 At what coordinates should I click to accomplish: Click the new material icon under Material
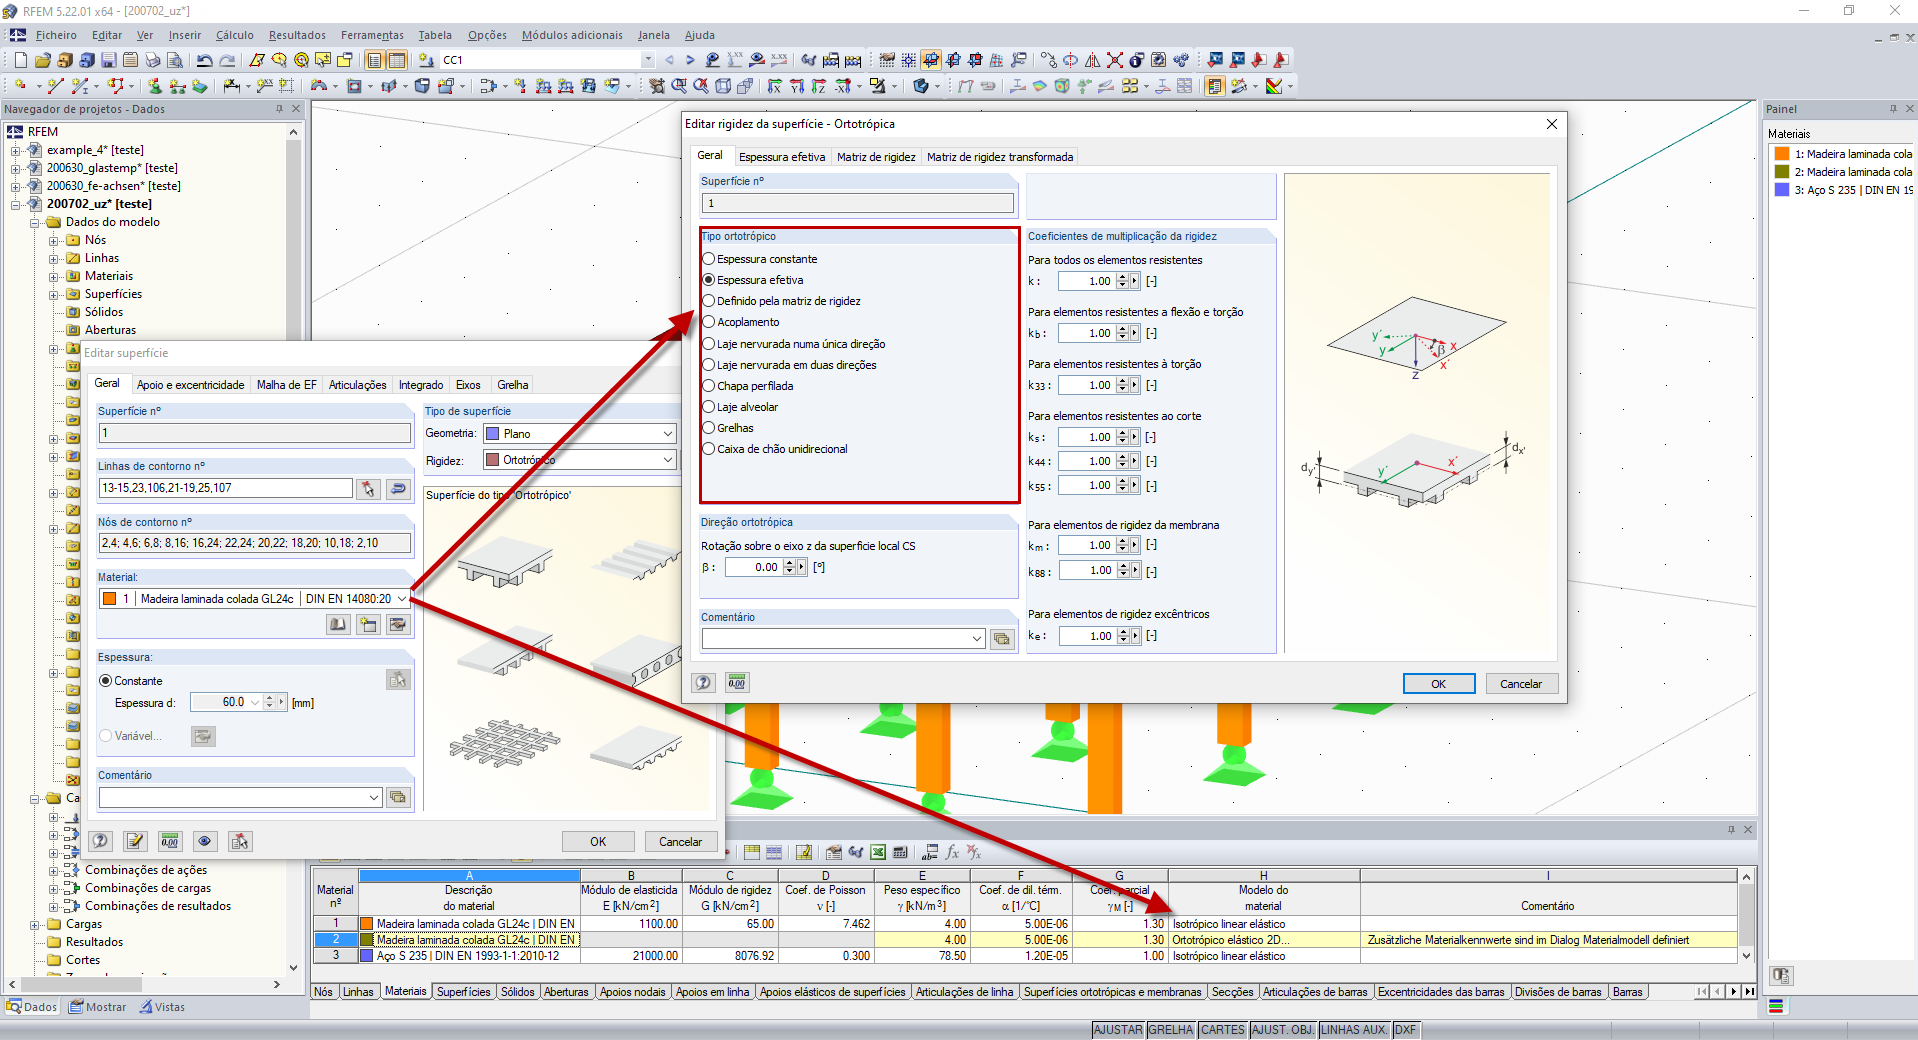[x=368, y=624]
